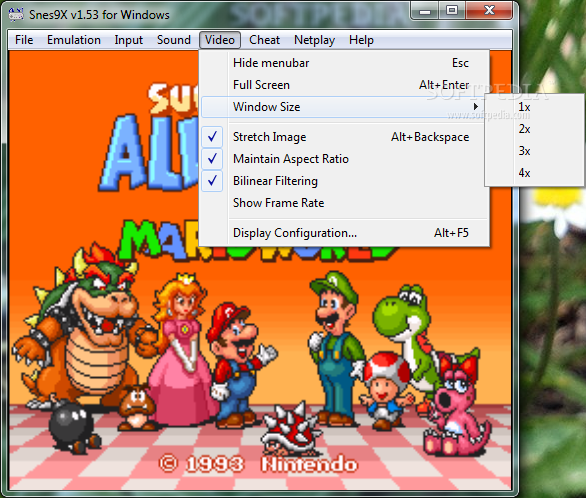
Task: Select Full Screen option
Action: point(345,85)
